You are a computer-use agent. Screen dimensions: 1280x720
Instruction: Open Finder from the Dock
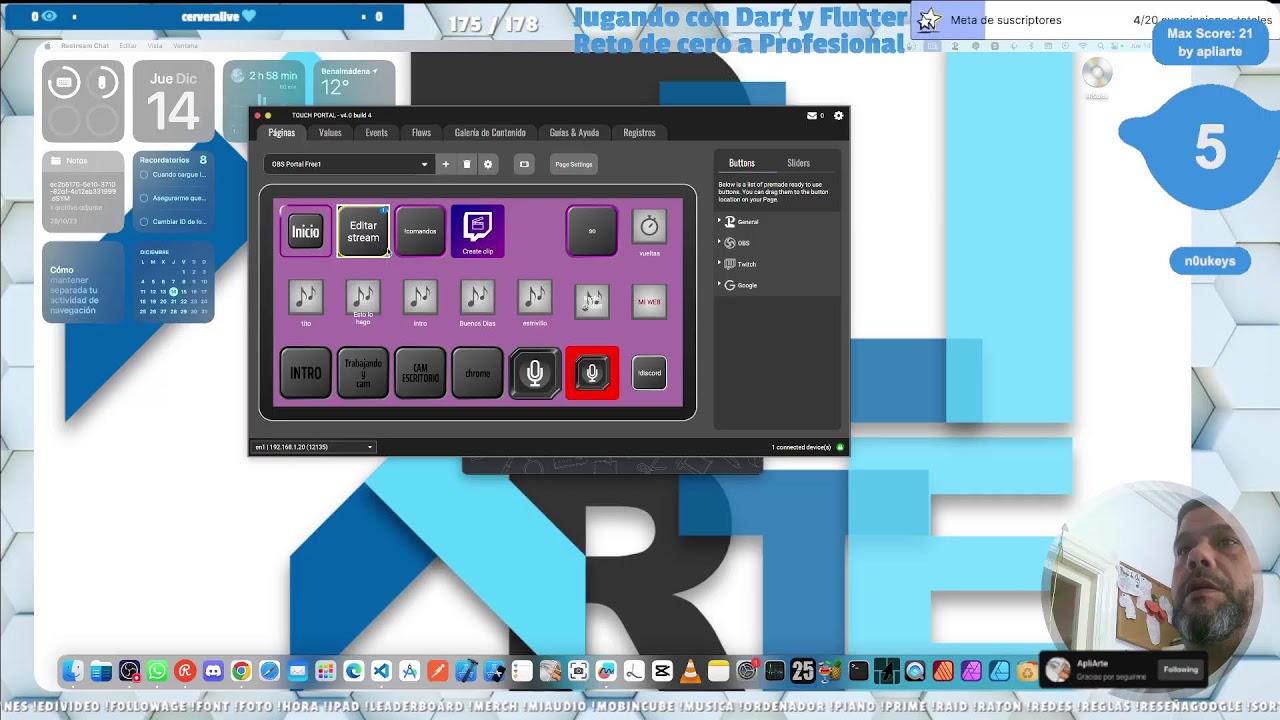[73, 672]
